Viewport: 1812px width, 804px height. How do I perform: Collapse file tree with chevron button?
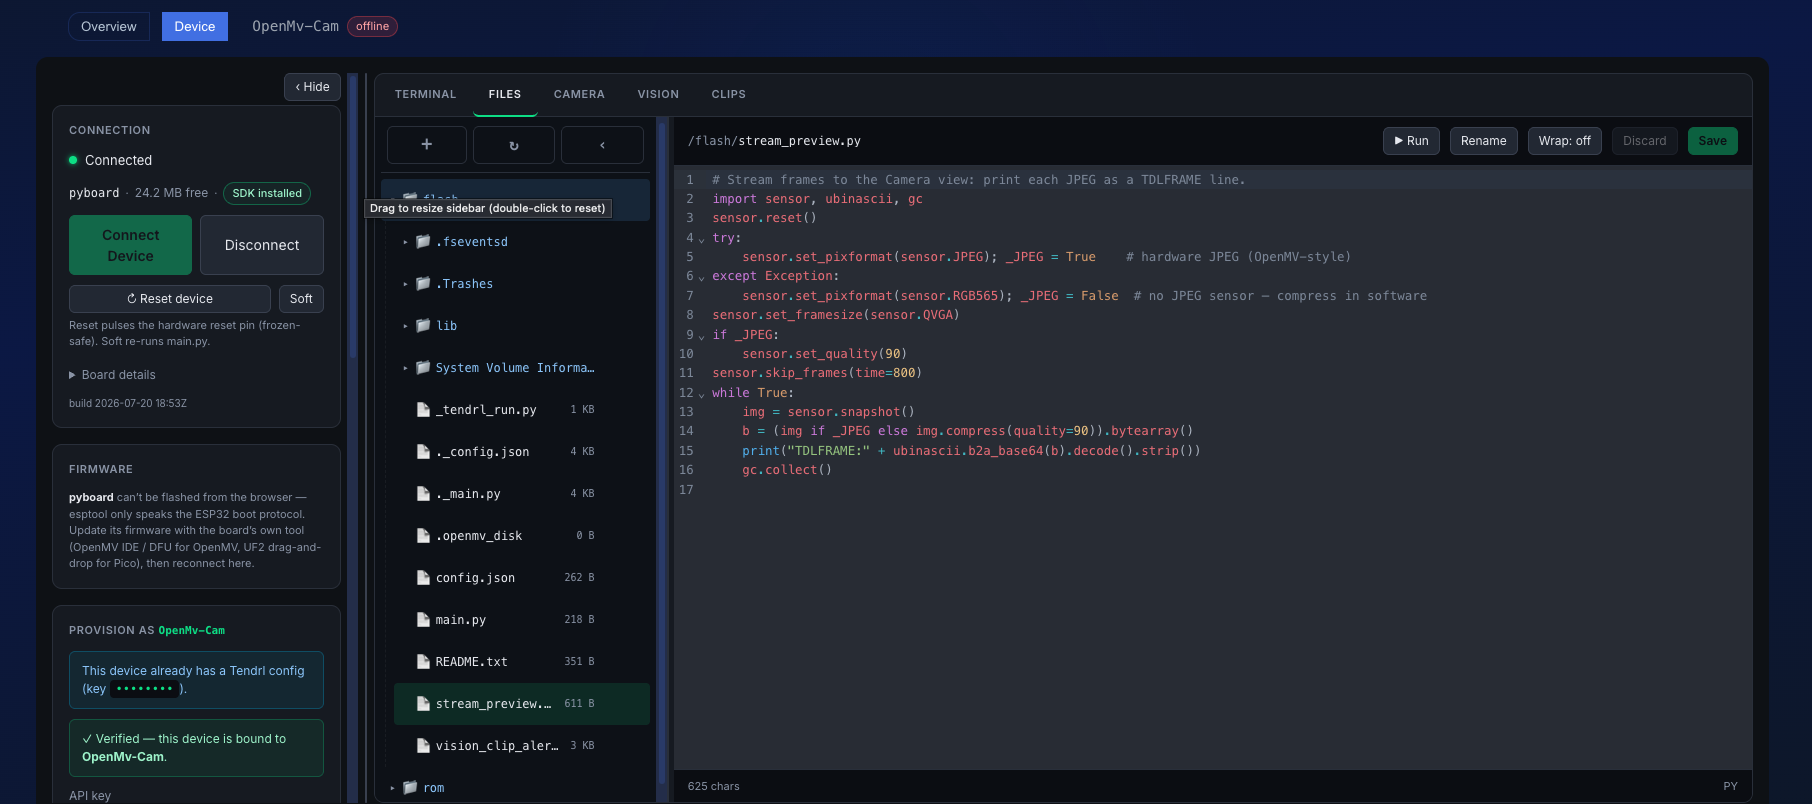(x=602, y=145)
